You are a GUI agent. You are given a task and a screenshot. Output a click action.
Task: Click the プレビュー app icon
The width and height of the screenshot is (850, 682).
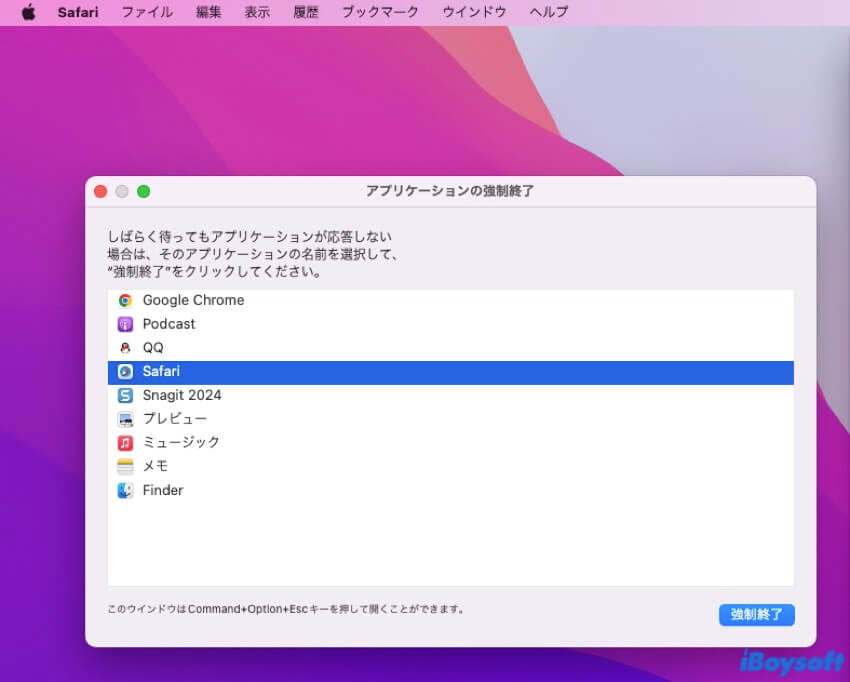[x=124, y=419]
